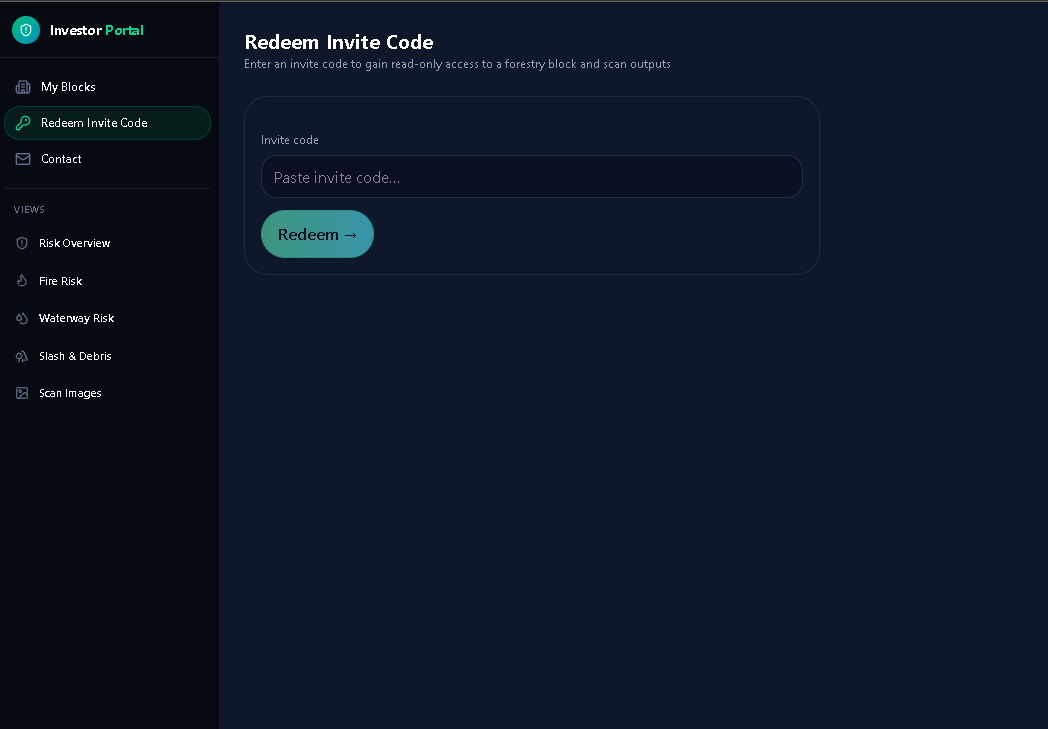Click the key icon beside Redeem Invite Code

point(23,123)
